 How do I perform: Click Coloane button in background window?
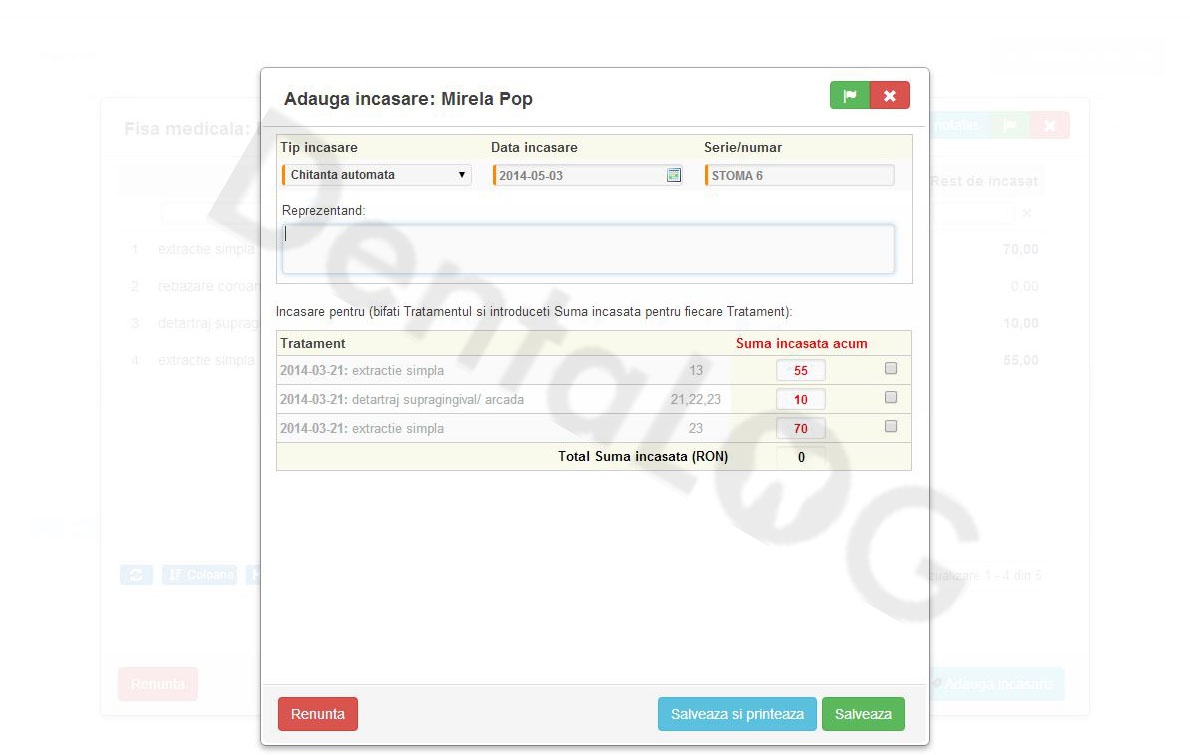click(x=200, y=575)
